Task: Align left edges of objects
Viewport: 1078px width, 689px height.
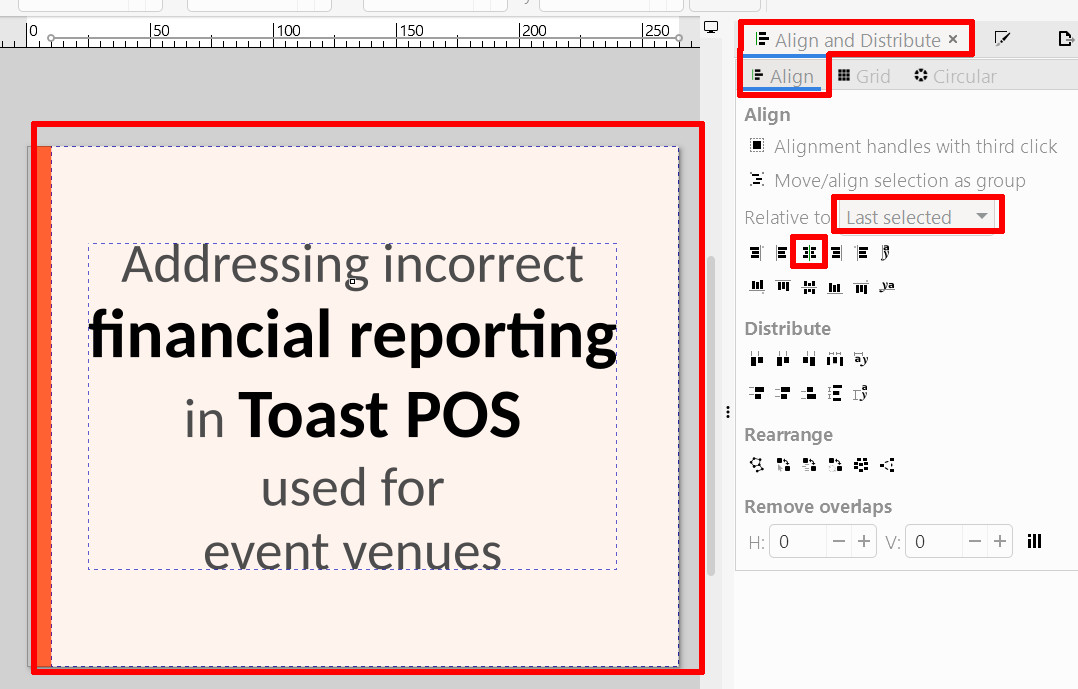Action: [x=783, y=253]
